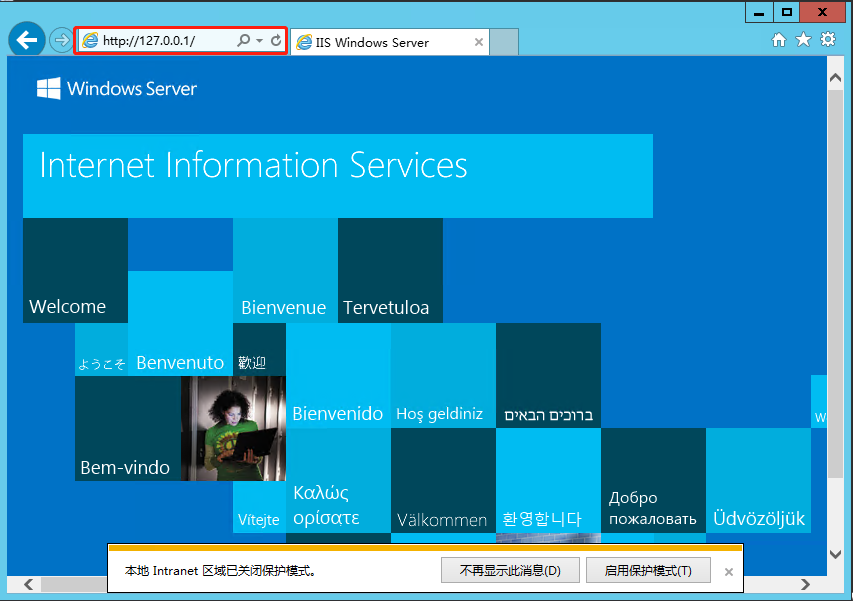Maximize the browser window
The width and height of the screenshot is (853, 601).
(787, 13)
